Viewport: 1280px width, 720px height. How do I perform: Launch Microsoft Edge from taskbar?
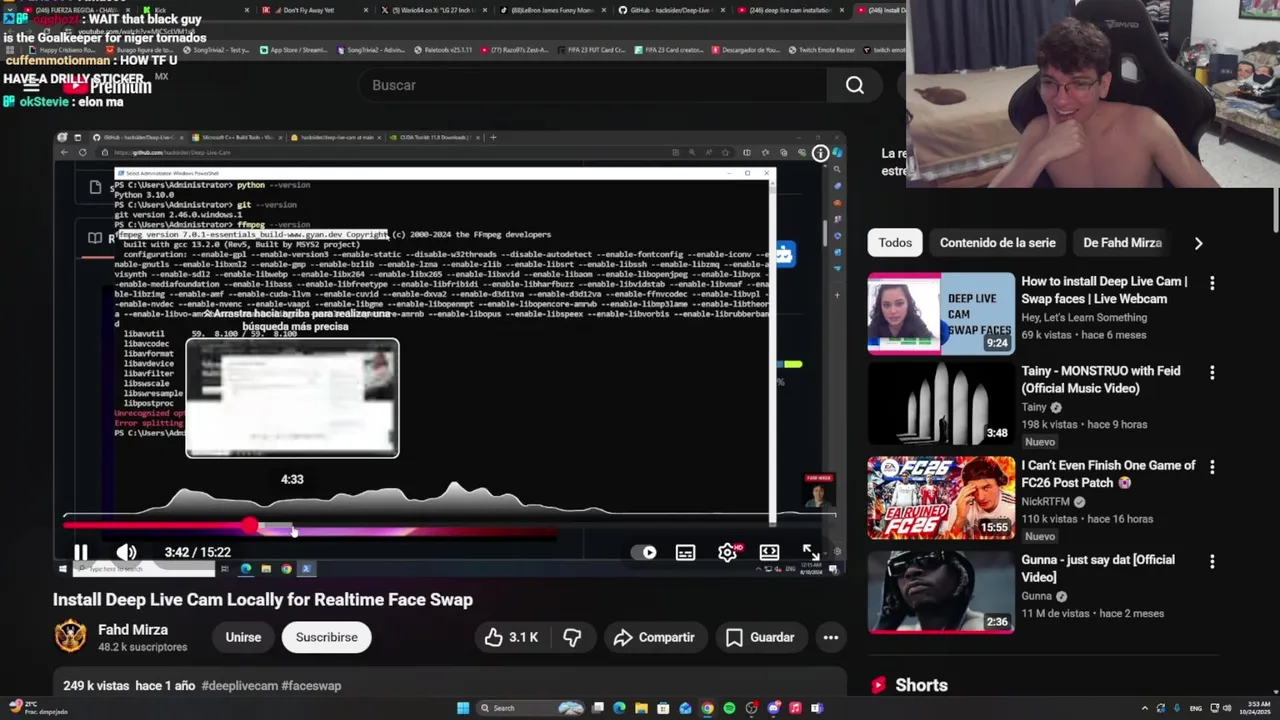pos(620,708)
